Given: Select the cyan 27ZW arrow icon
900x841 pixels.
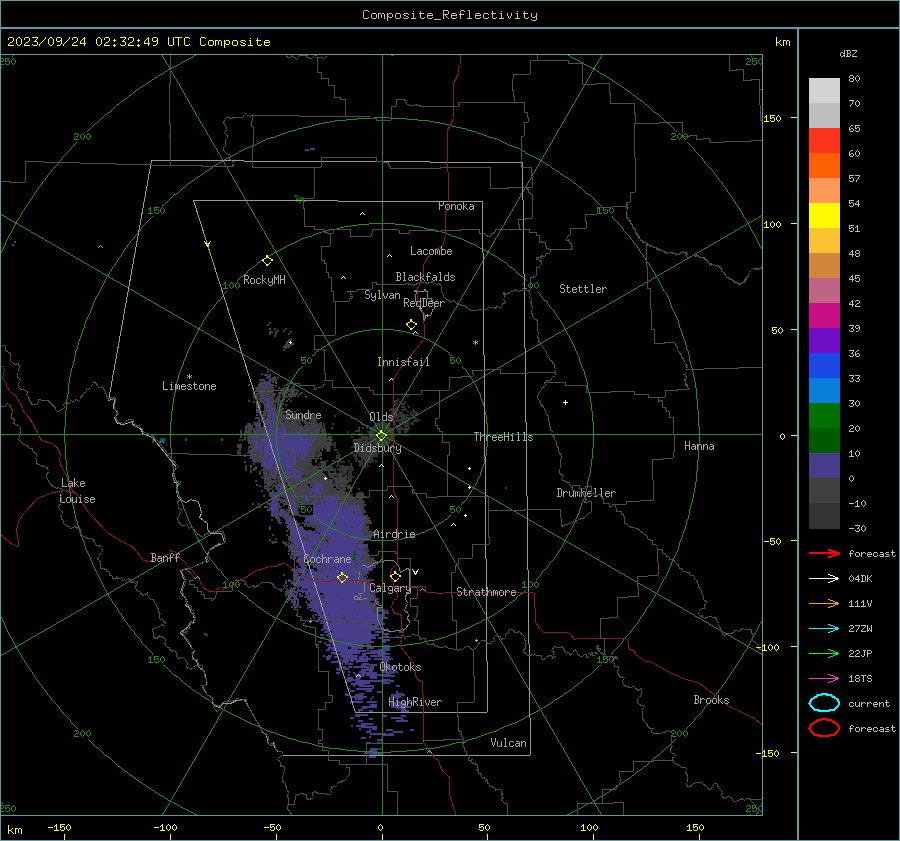Looking at the screenshot, I should pyautogui.click(x=824, y=629).
